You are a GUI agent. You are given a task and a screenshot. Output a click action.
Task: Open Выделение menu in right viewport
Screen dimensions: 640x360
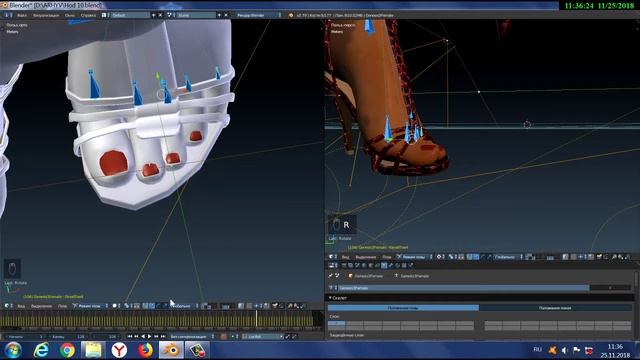pyautogui.click(x=365, y=257)
